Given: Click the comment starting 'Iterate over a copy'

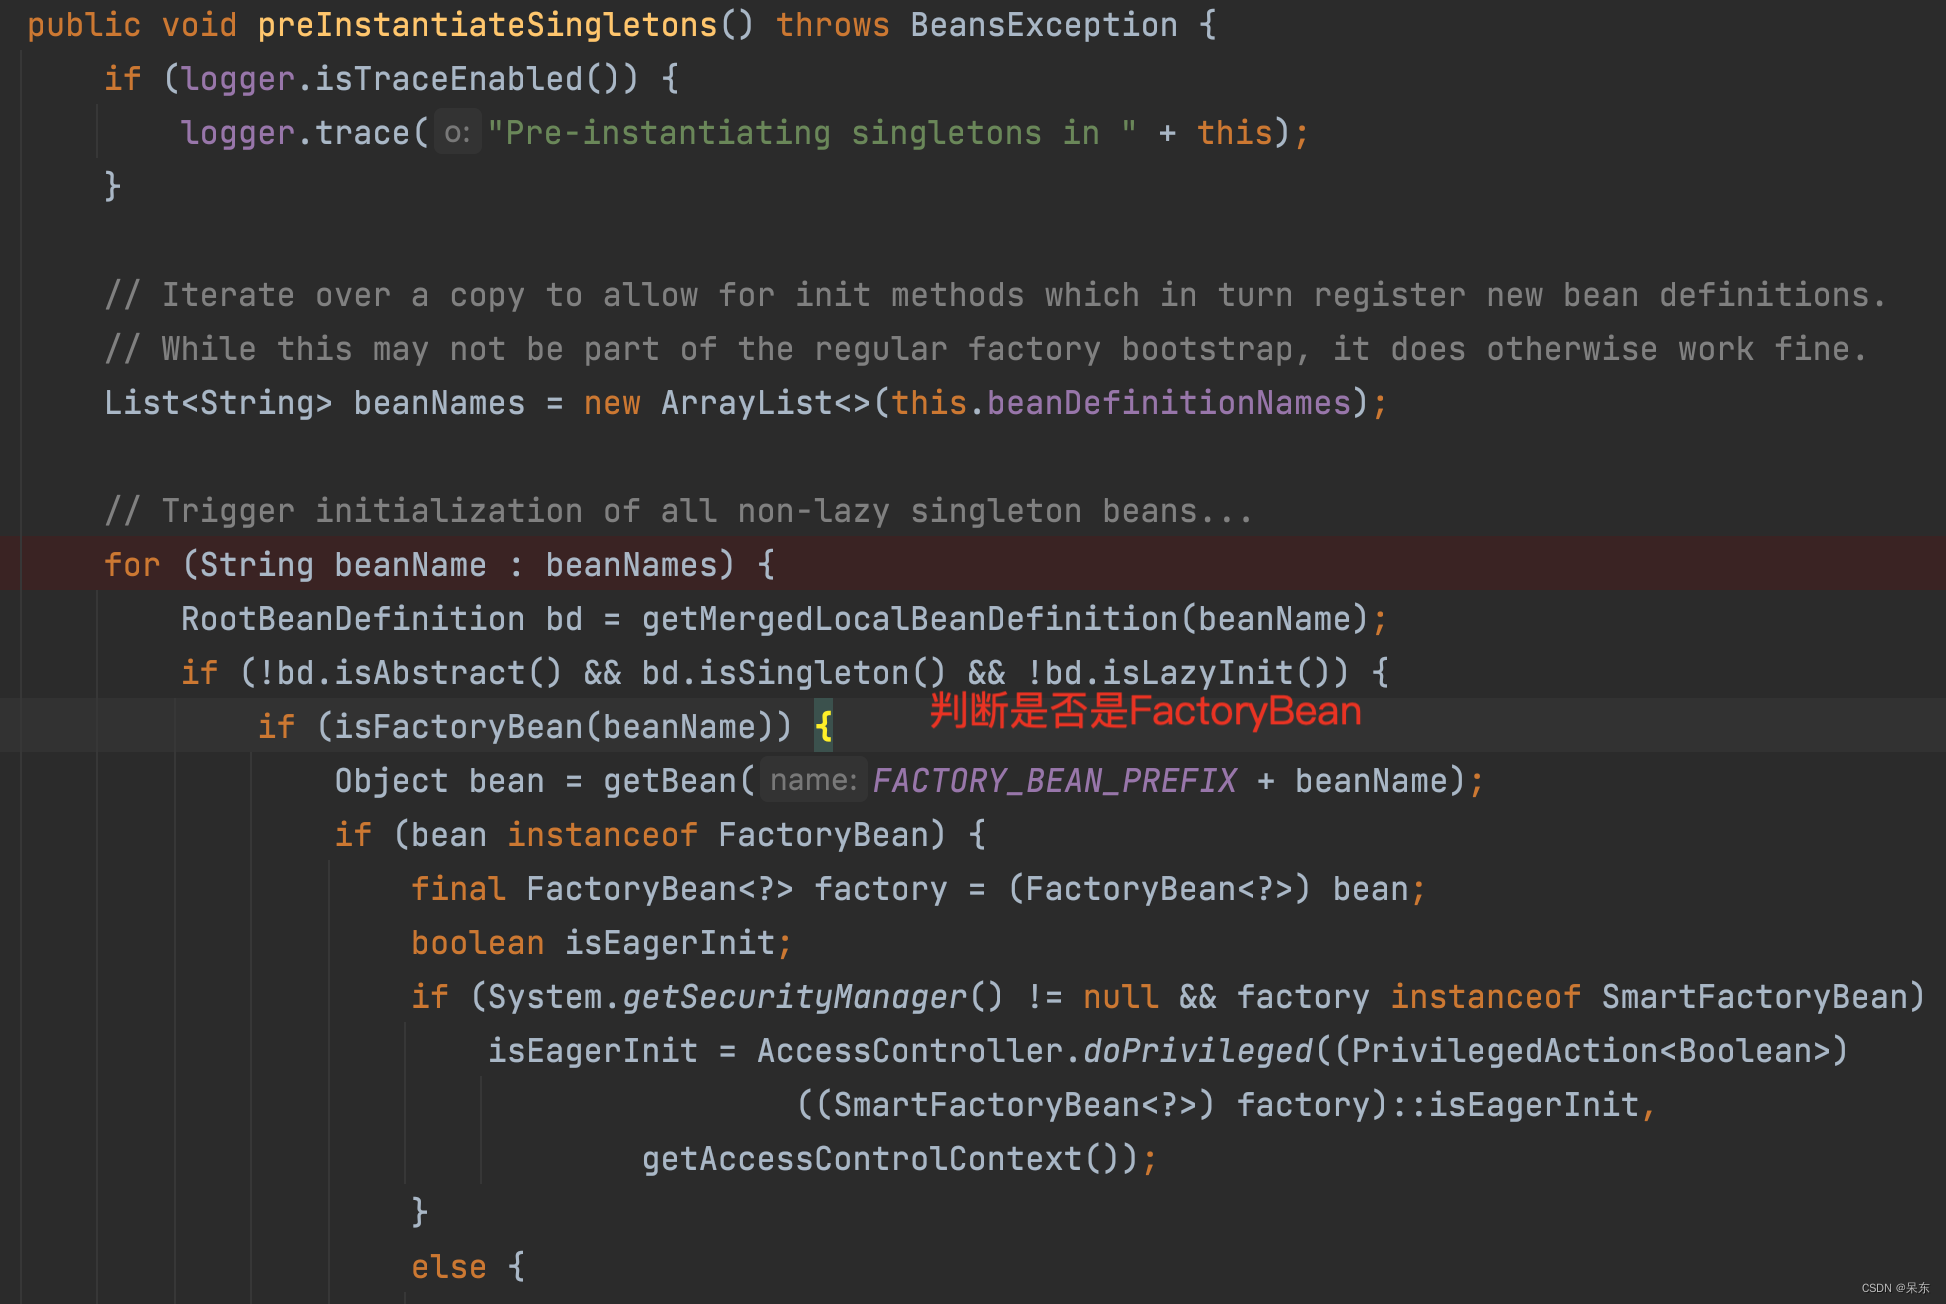Looking at the screenshot, I should (995, 295).
